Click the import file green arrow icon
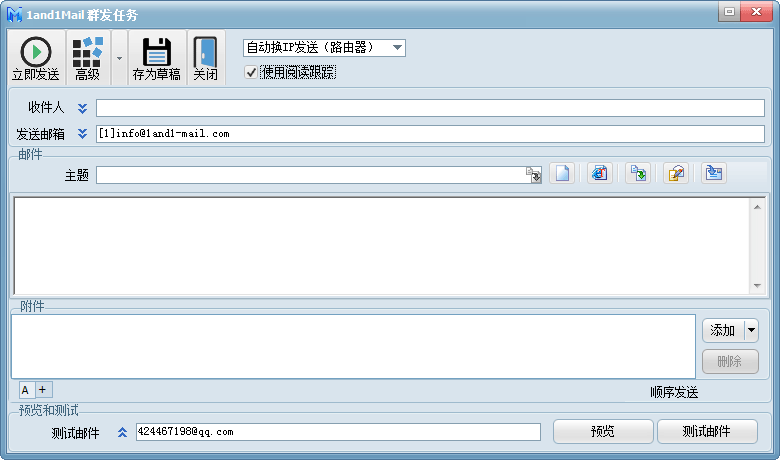This screenshot has height=460, width=780. [638, 174]
